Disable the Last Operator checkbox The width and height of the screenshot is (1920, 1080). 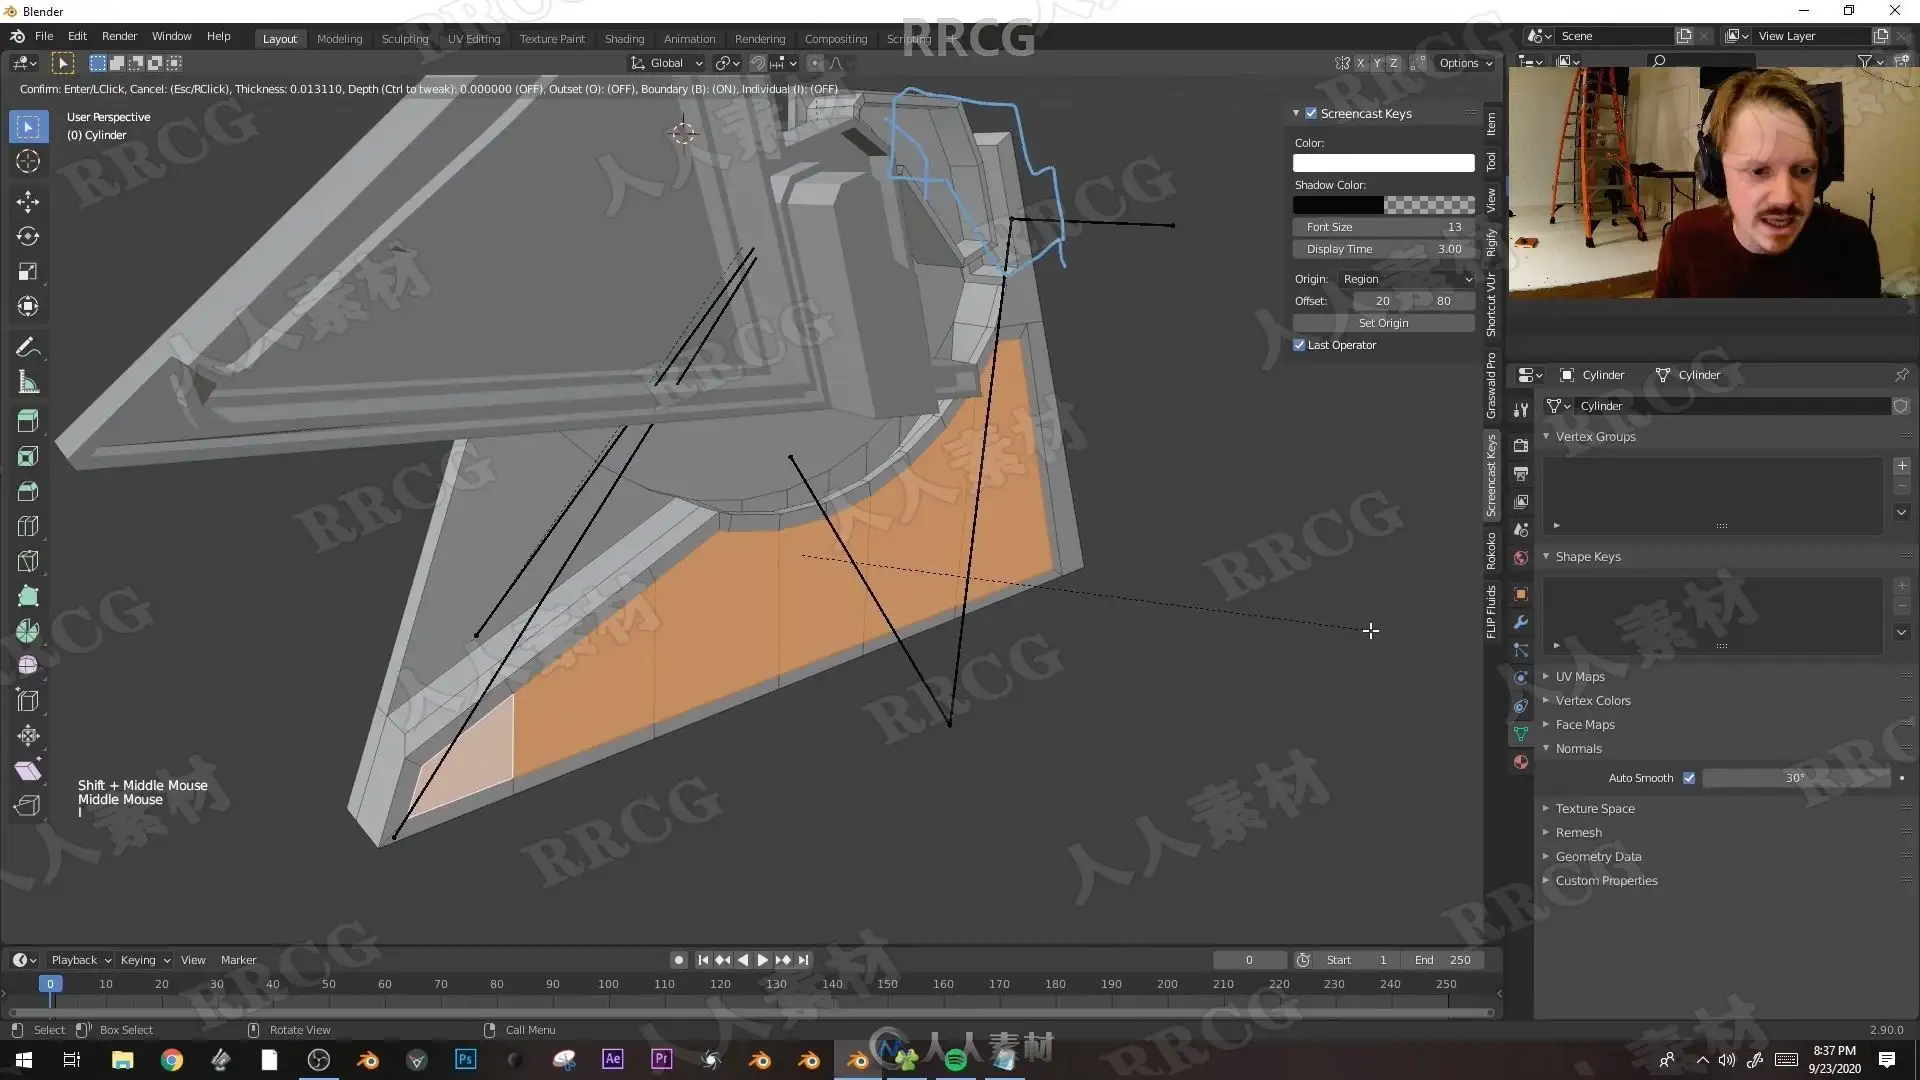(1299, 345)
